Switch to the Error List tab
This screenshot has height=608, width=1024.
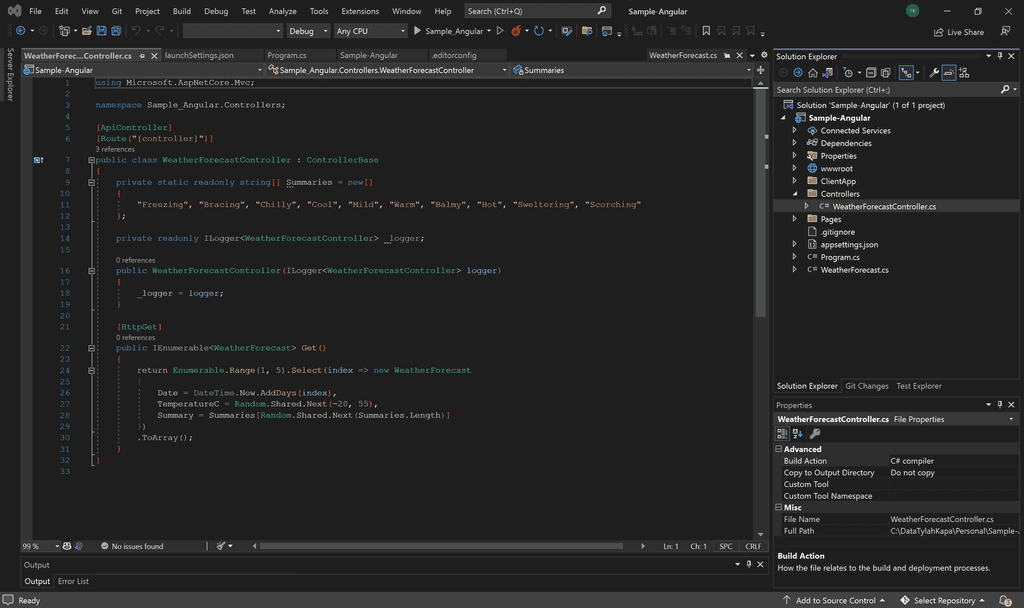pyautogui.click(x=73, y=581)
